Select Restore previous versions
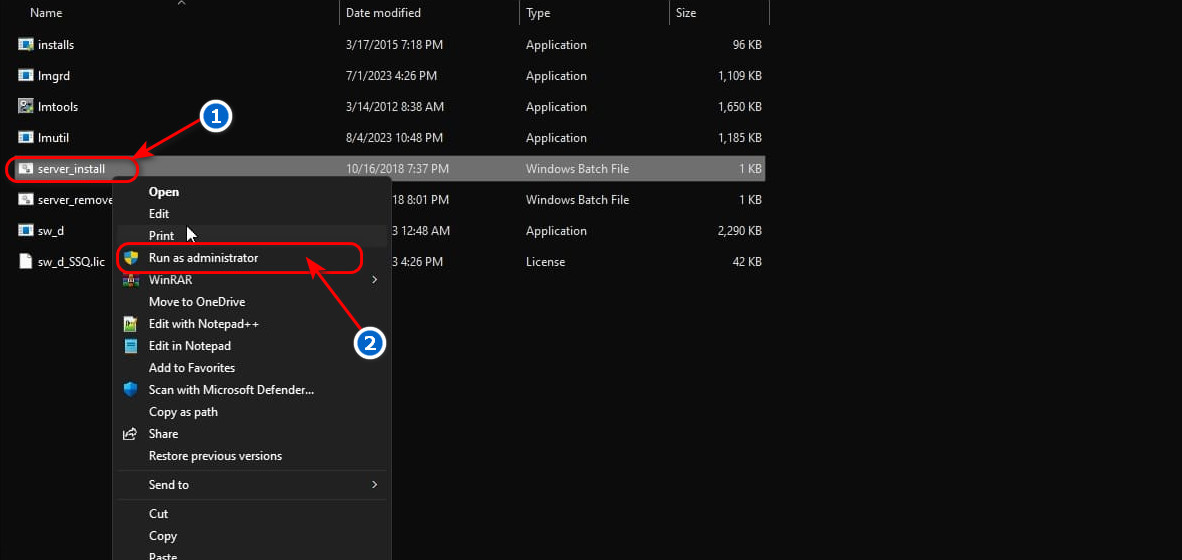Image resolution: width=1182 pixels, height=560 pixels. point(216,456)
